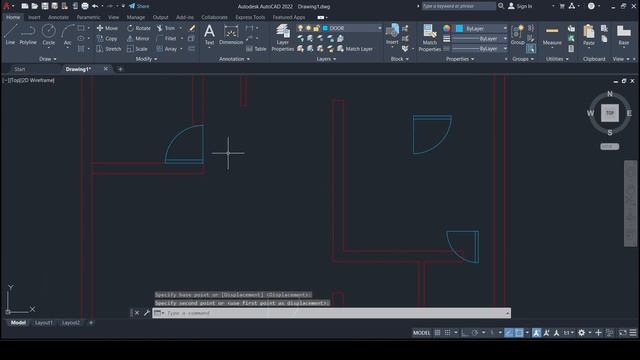Expand the Modify panel

pos(146,59)
